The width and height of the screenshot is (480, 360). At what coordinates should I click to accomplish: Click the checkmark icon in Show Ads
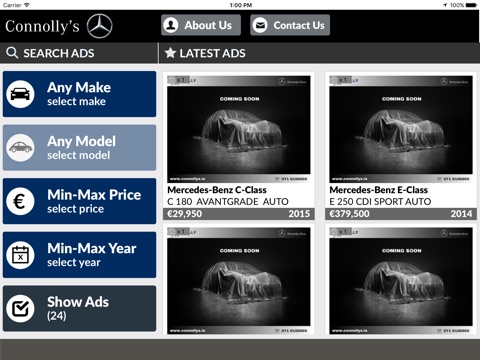[20, 309]
